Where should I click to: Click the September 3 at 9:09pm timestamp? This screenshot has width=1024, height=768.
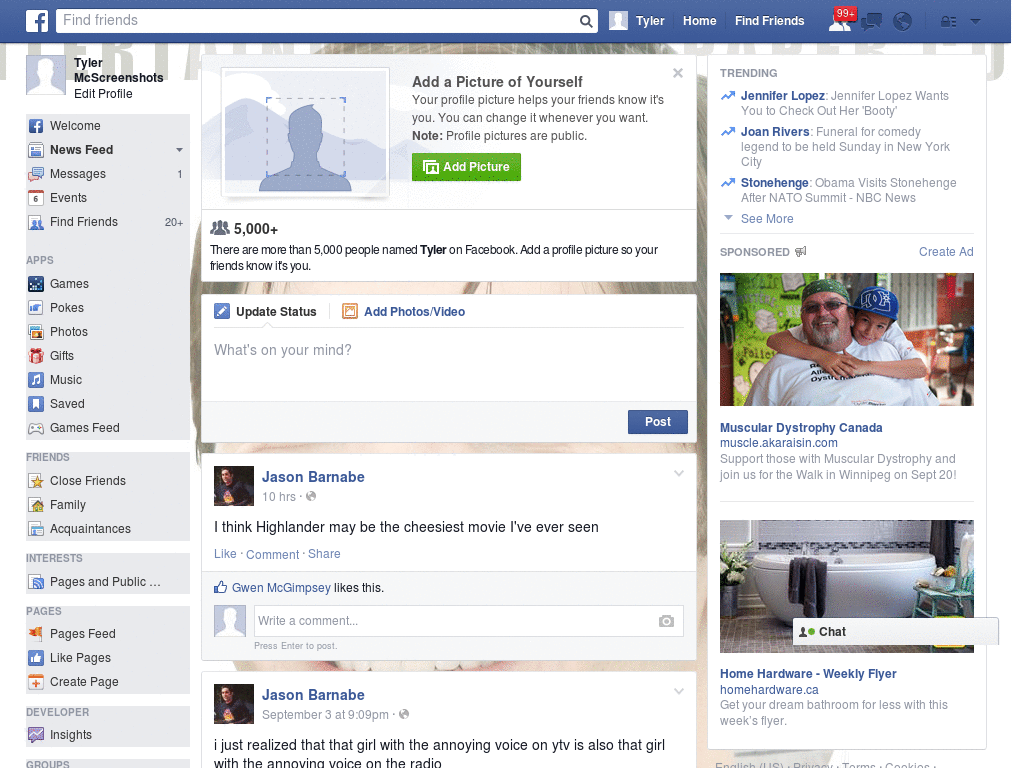click(x=325, y=715)
